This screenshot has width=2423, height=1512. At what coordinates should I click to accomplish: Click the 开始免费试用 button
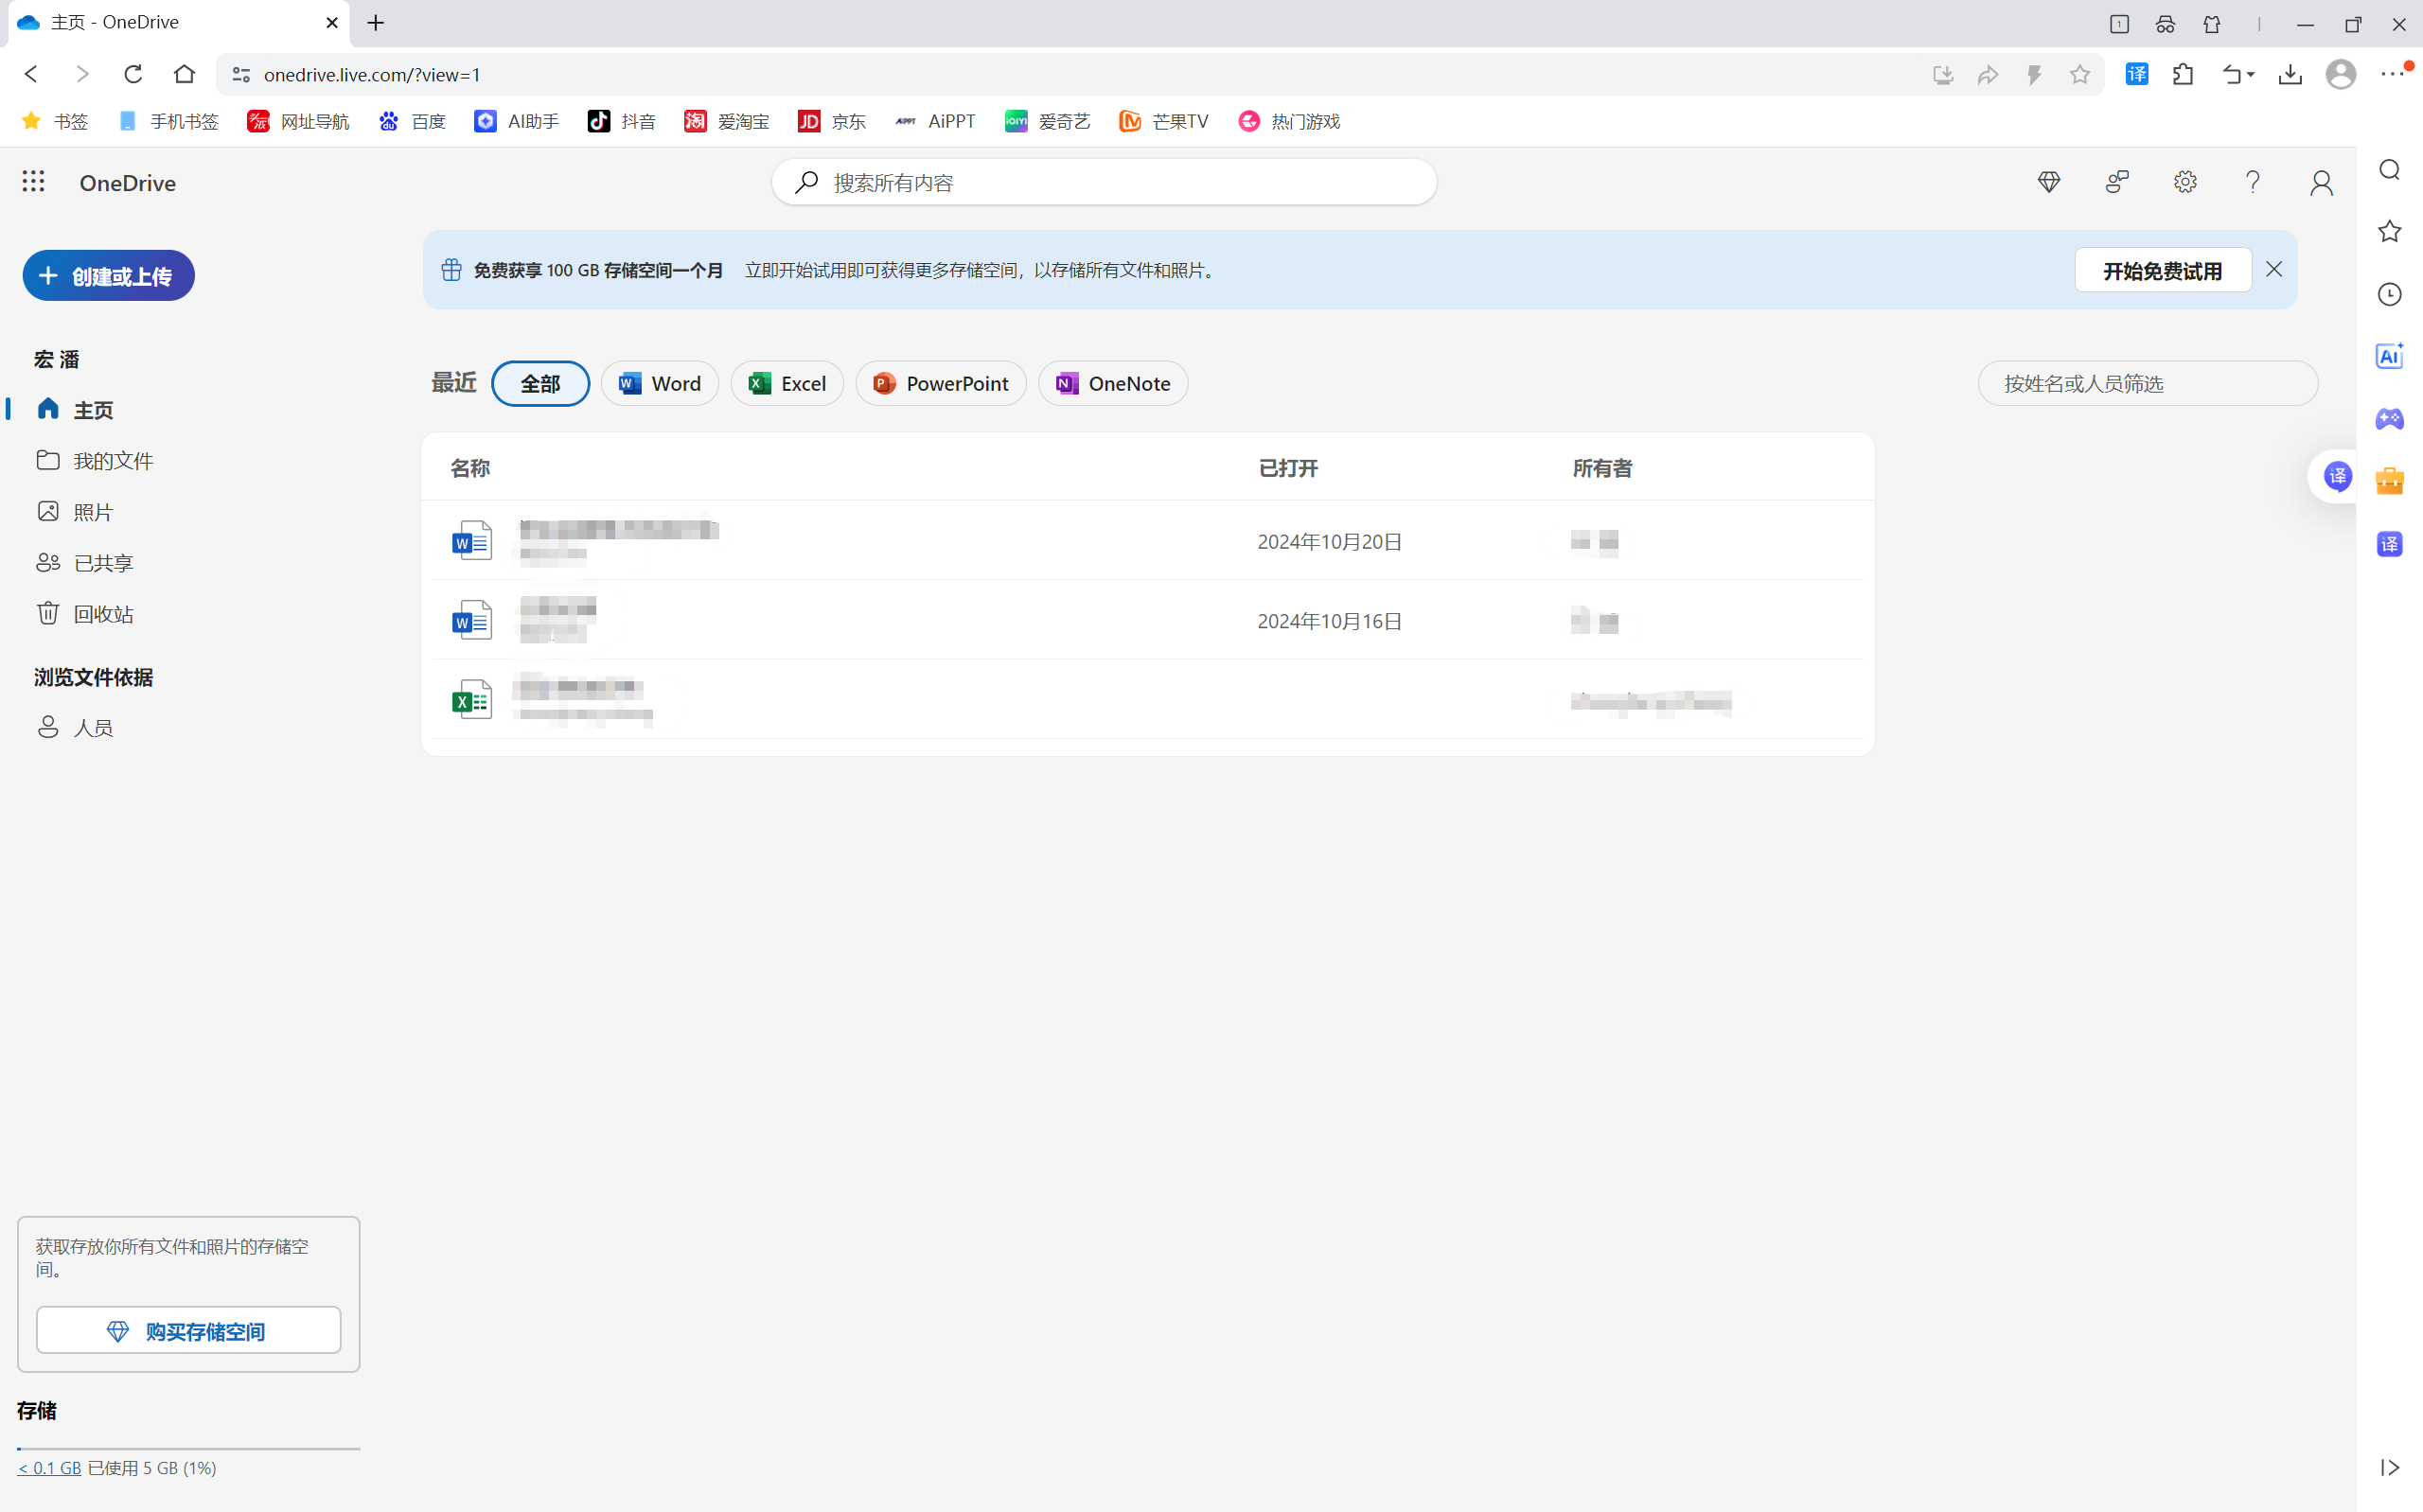point(2162,271)
